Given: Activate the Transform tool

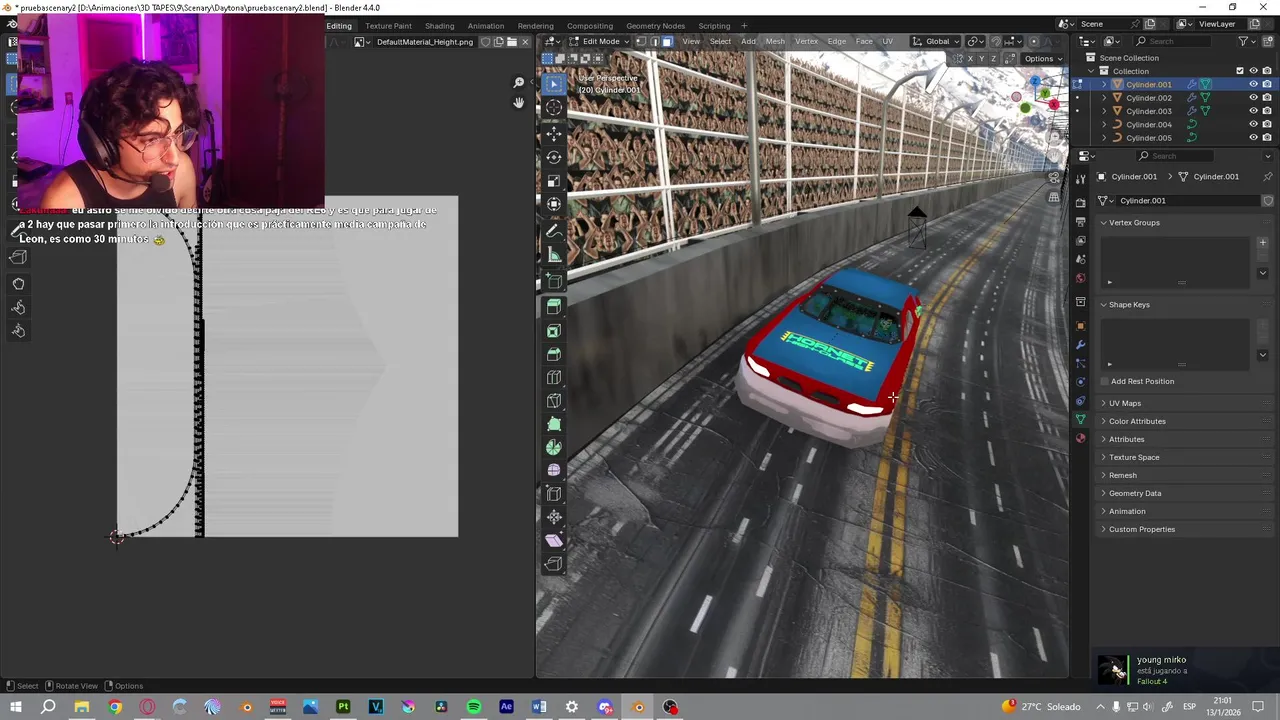Looking at the screenshot, I should tap(554, 205).
